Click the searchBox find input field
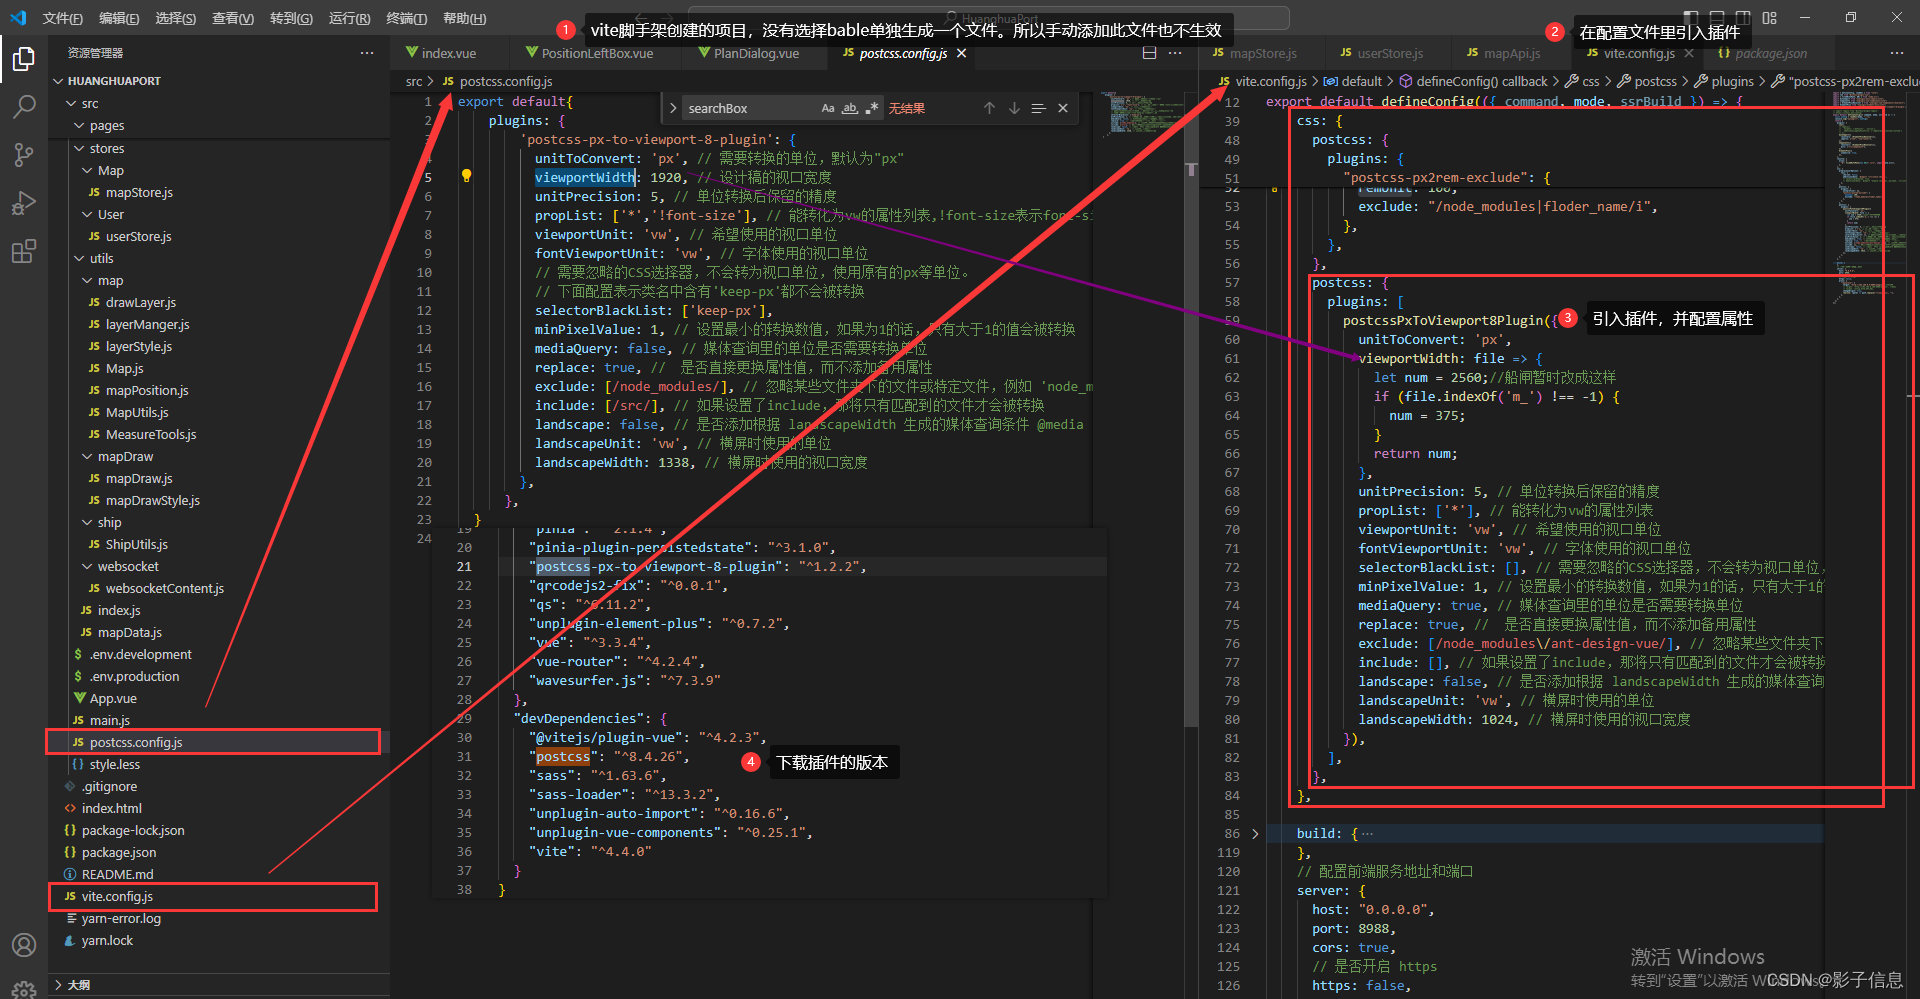 tap(750, 108)
